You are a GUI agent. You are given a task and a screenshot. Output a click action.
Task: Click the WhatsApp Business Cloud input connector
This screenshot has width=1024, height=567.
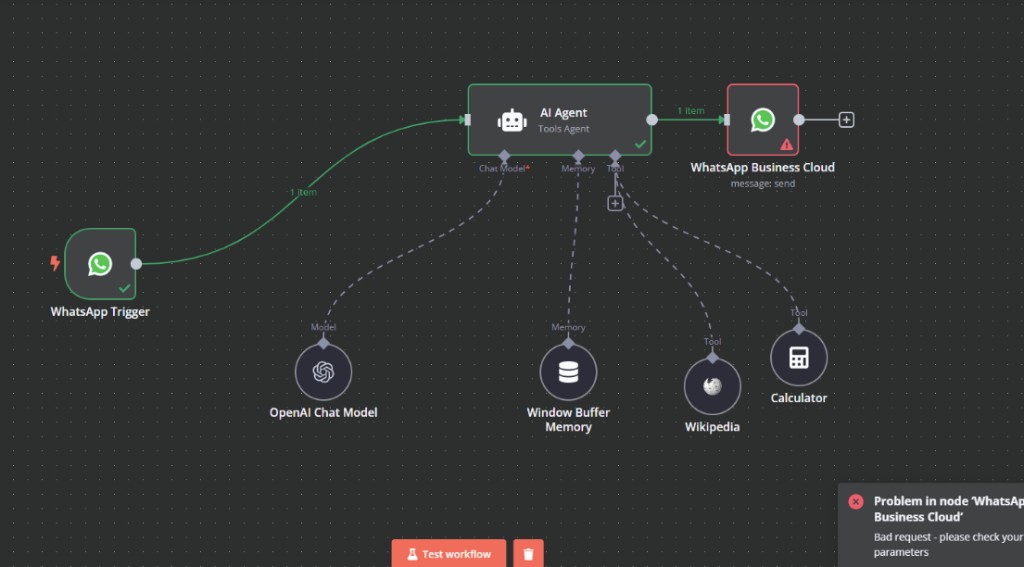(x=727, y=120)
